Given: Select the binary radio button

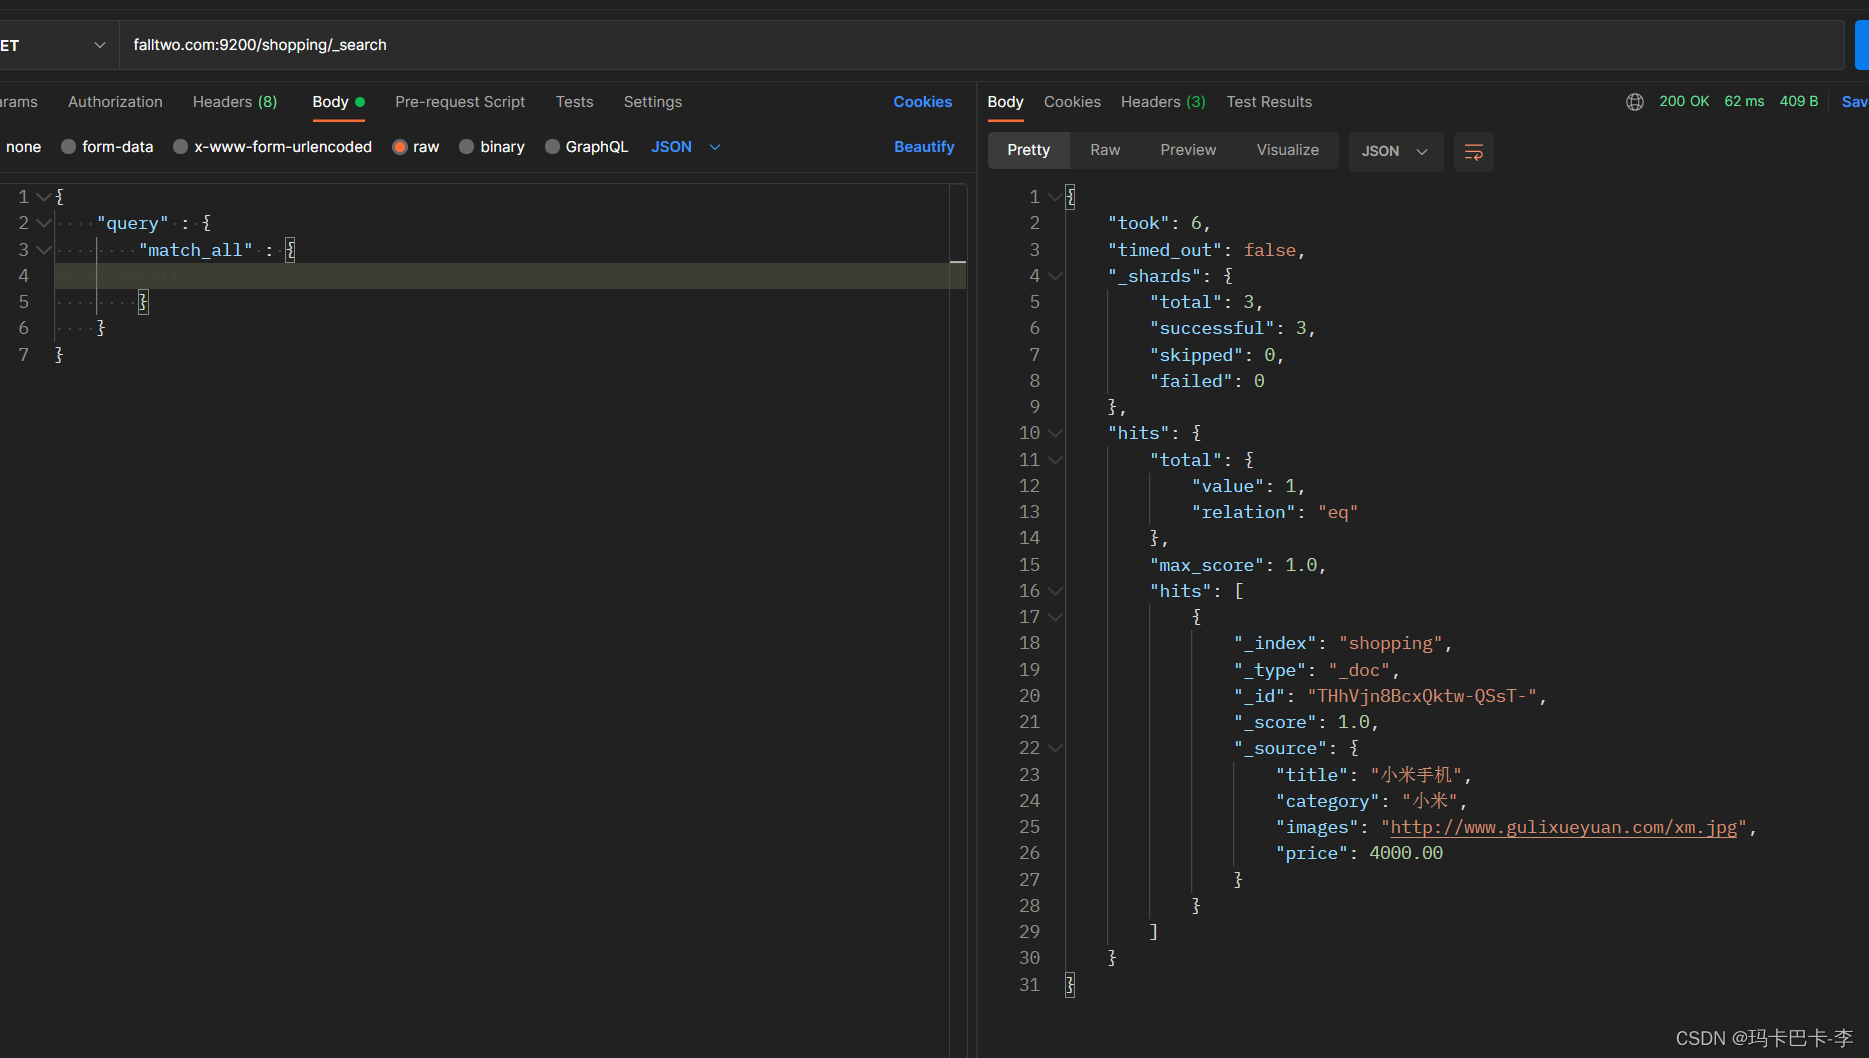Looking at the screenshot, I should 466,147.
